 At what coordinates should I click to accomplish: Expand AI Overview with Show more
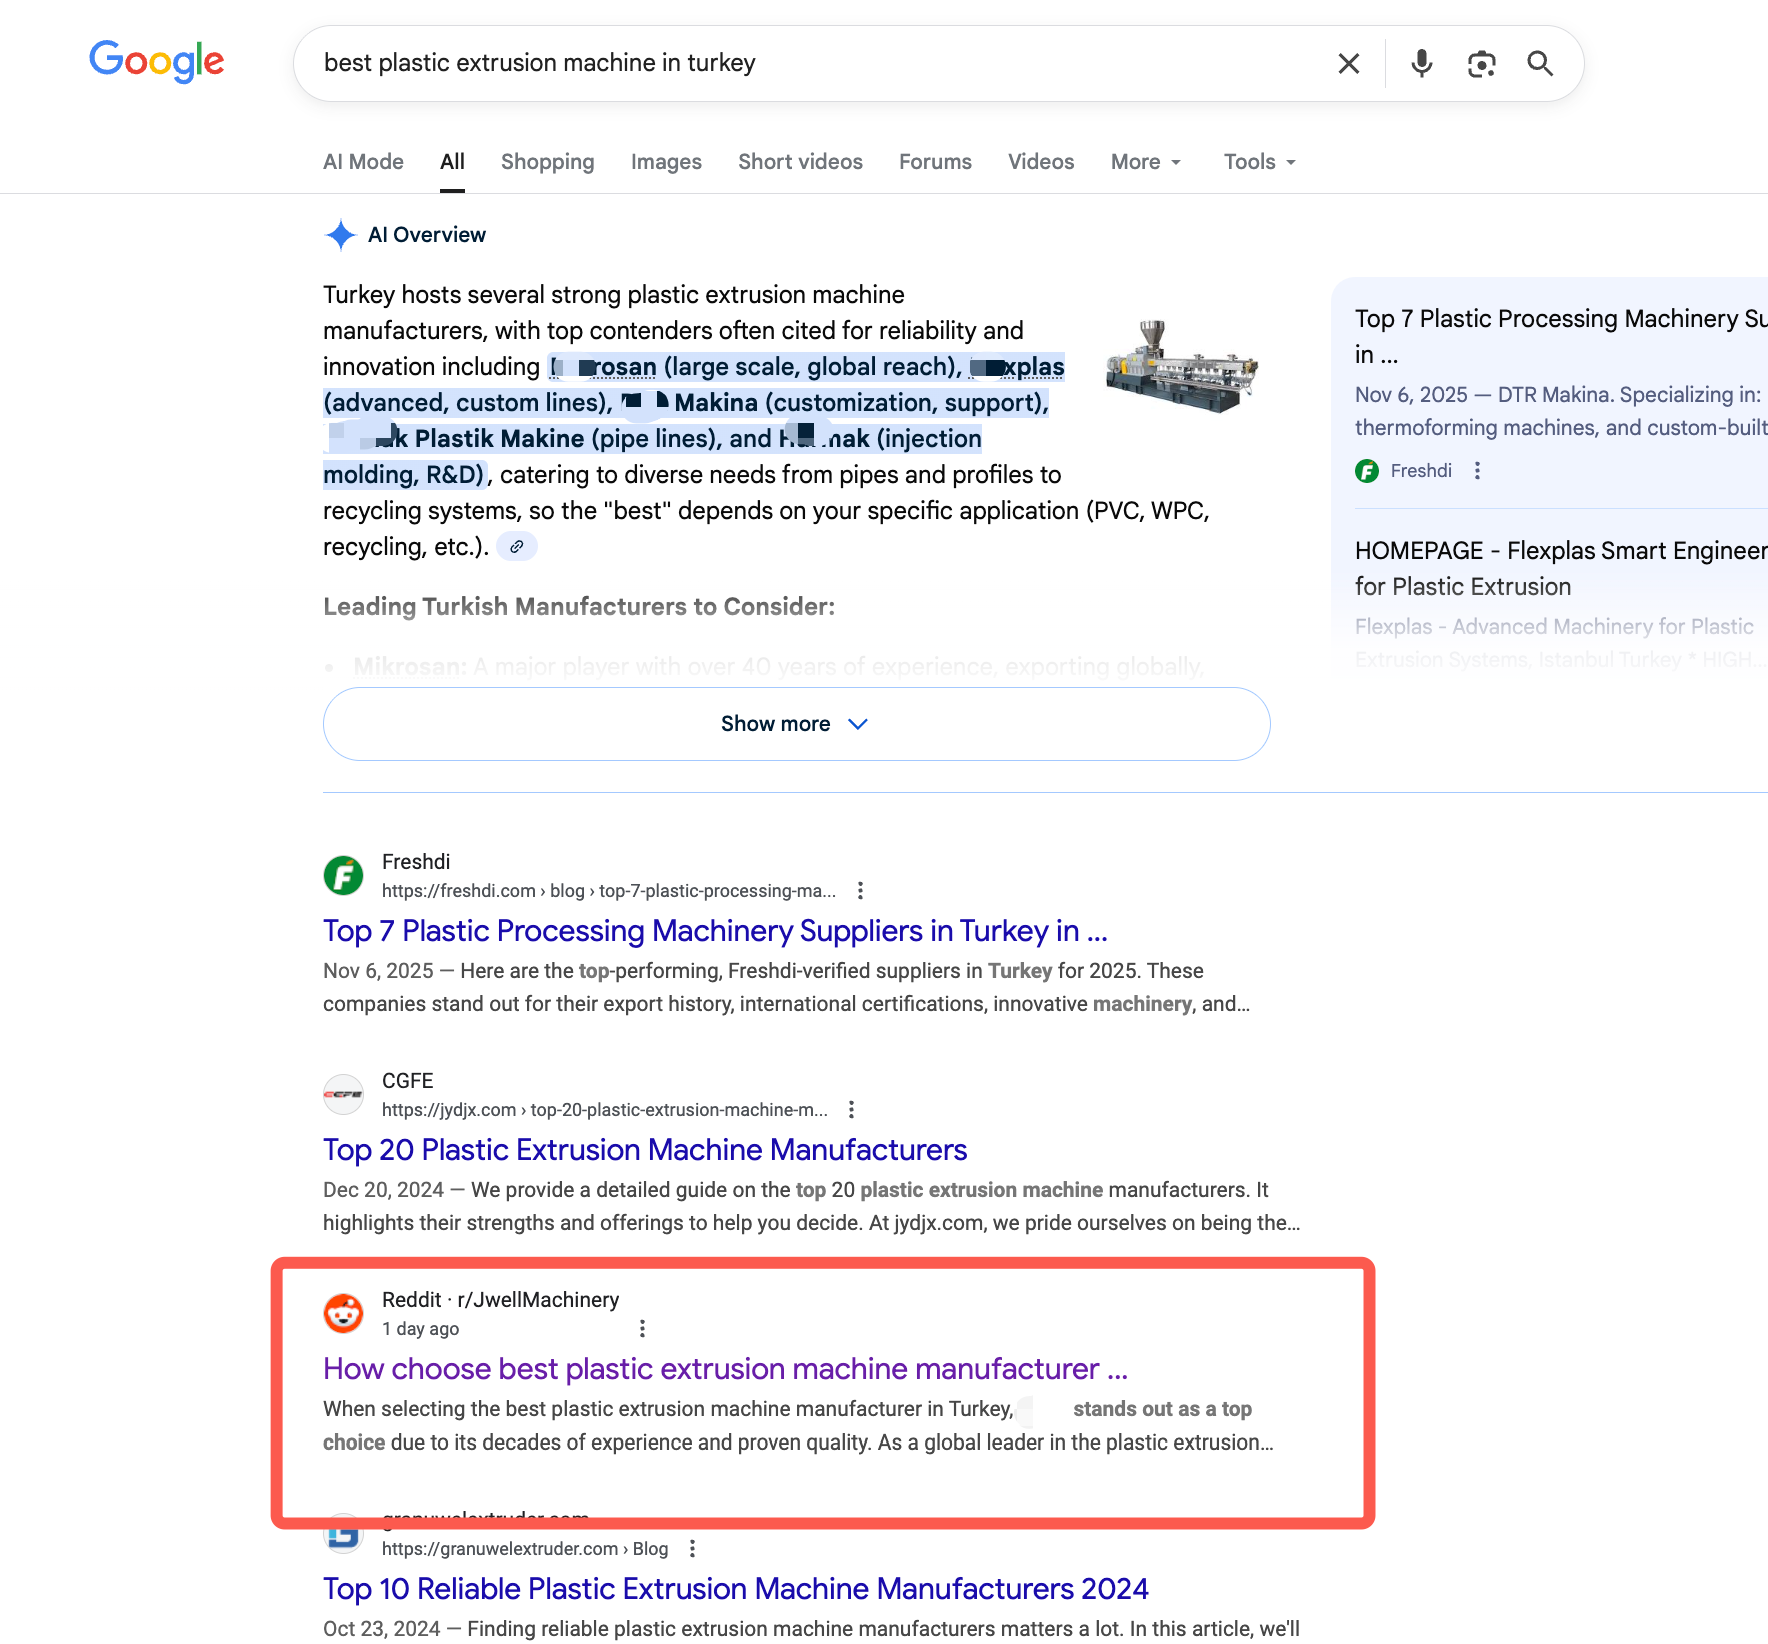[796, 724]
